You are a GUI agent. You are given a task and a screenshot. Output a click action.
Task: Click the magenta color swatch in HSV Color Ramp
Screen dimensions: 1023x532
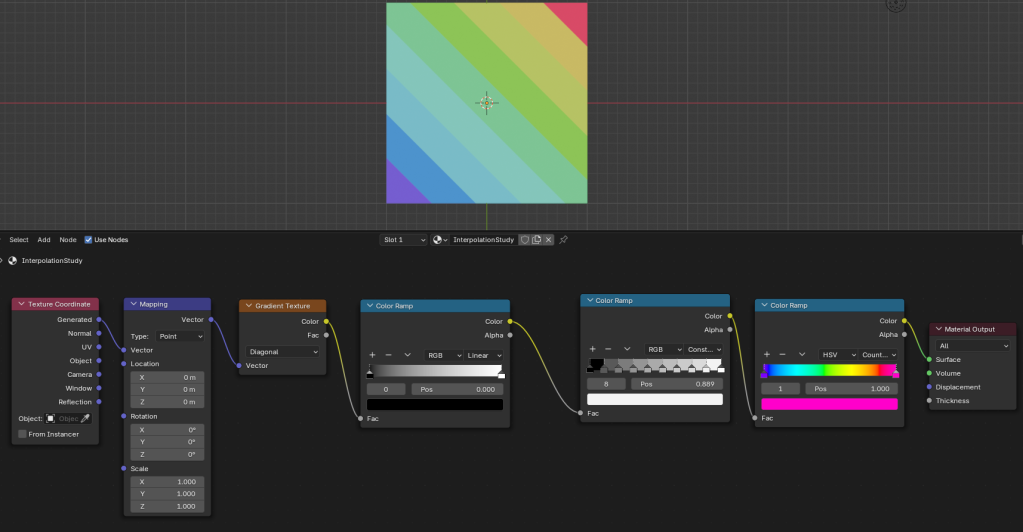829,404
